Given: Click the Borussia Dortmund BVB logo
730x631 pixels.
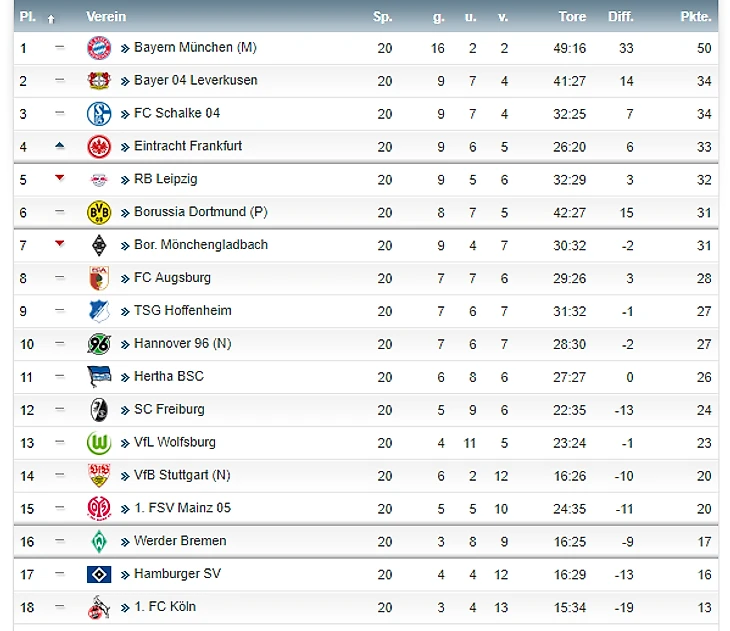Looking at the screenshot, I should 99,212.
